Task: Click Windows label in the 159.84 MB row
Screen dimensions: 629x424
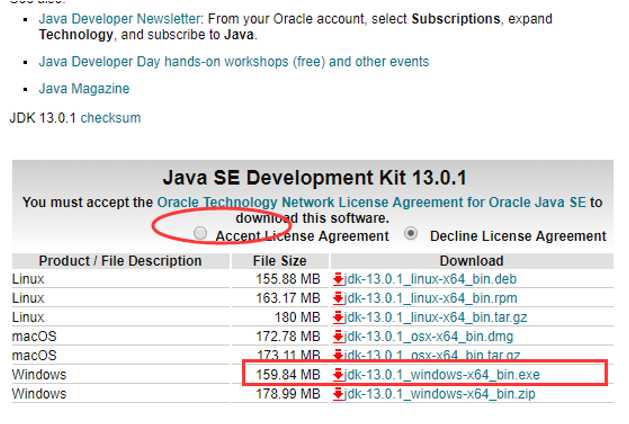Action: click(x=39, y=375)
